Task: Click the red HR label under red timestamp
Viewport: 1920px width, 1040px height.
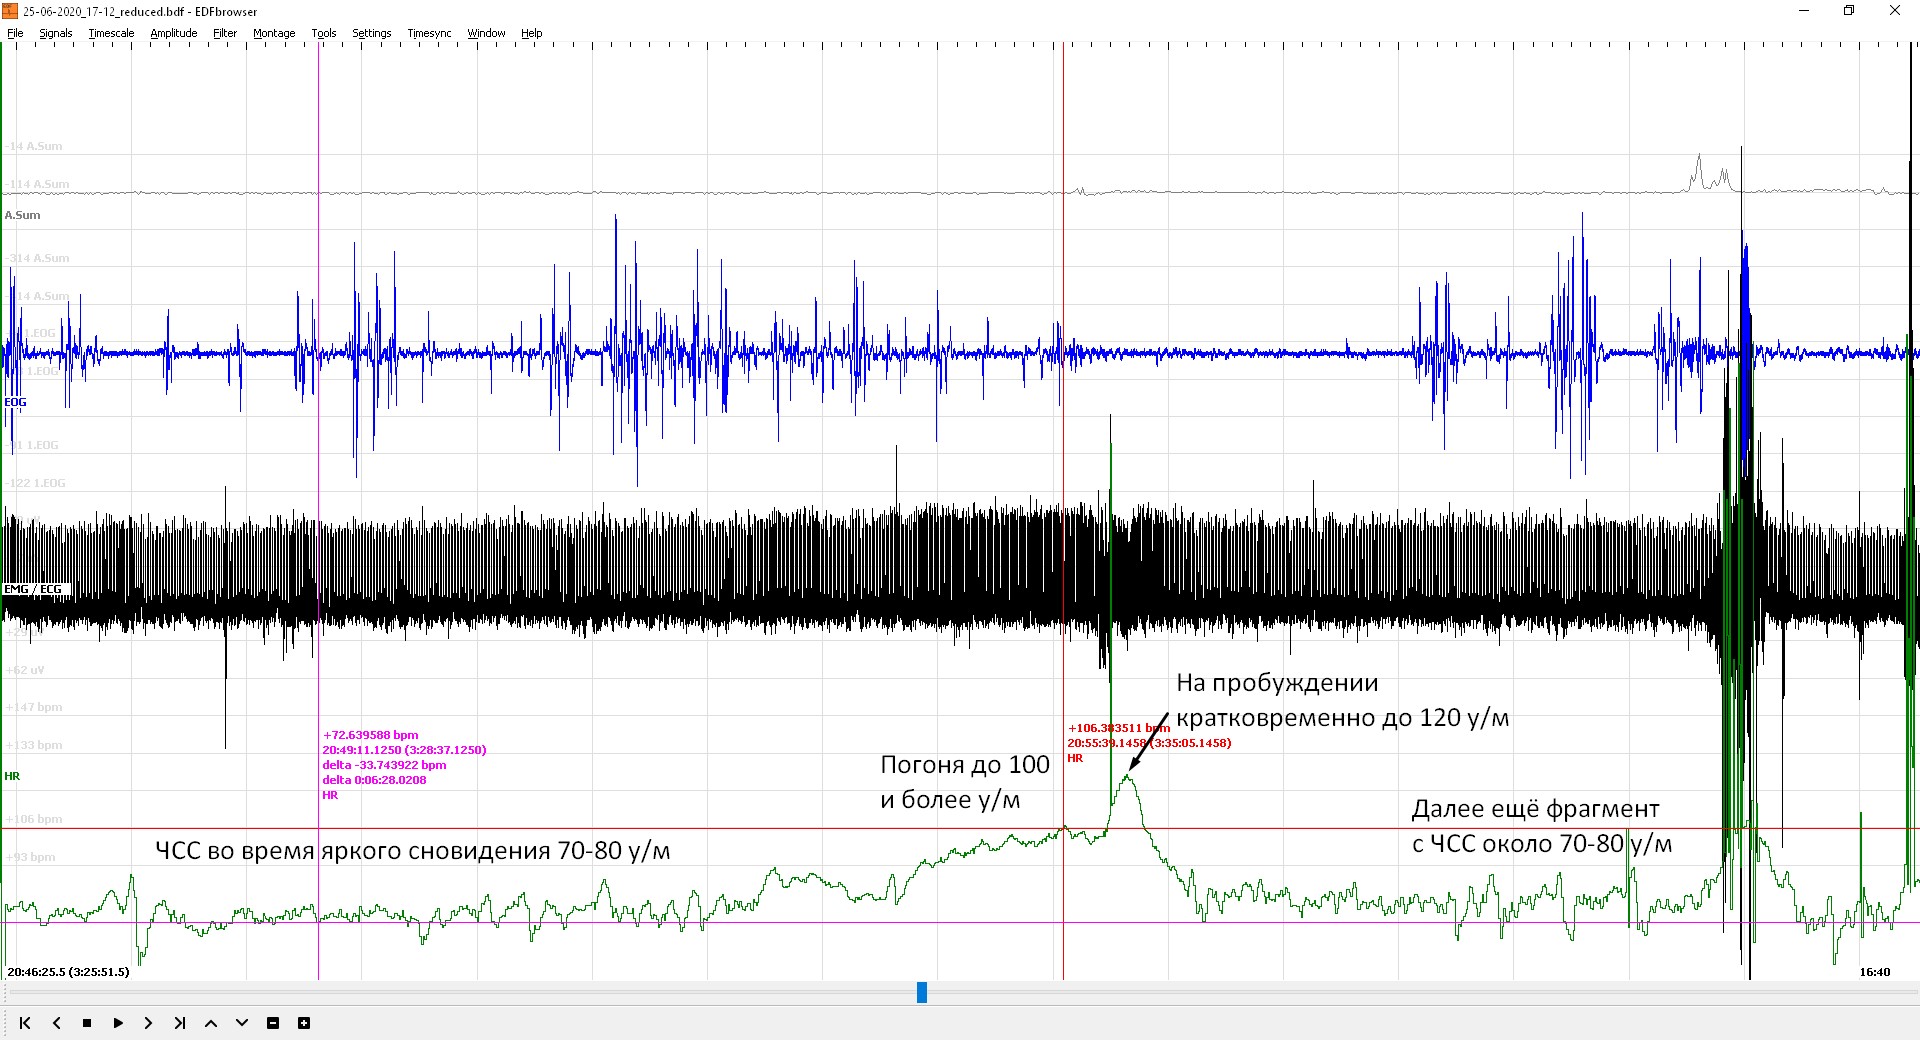Action: [x=1075, y=758]
